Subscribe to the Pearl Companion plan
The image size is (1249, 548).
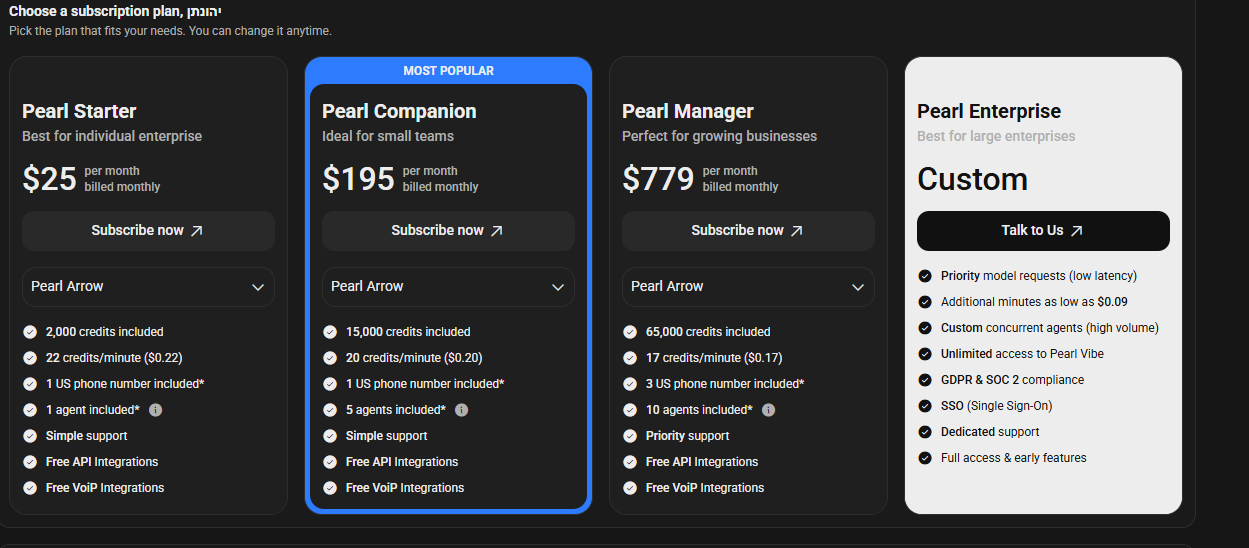pos(448,230)
